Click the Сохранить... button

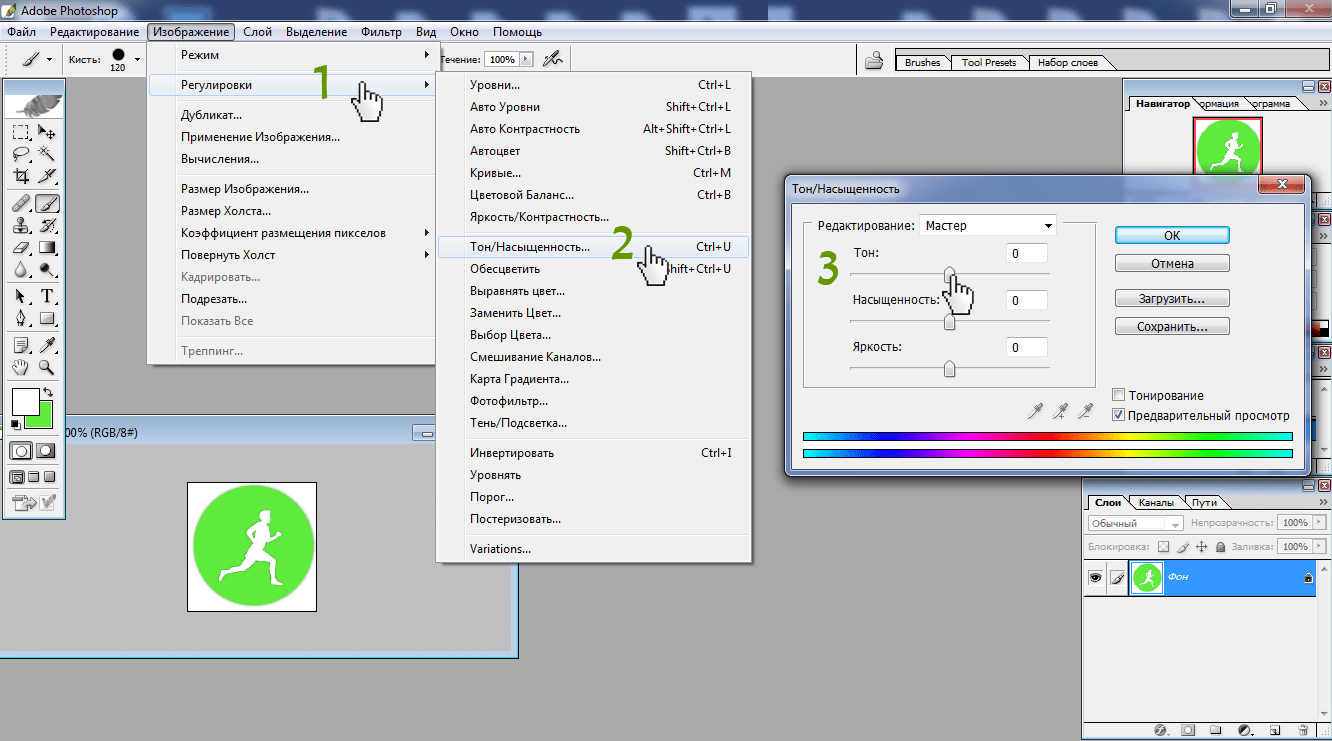pyautogui.click(x=1172, y=326)
